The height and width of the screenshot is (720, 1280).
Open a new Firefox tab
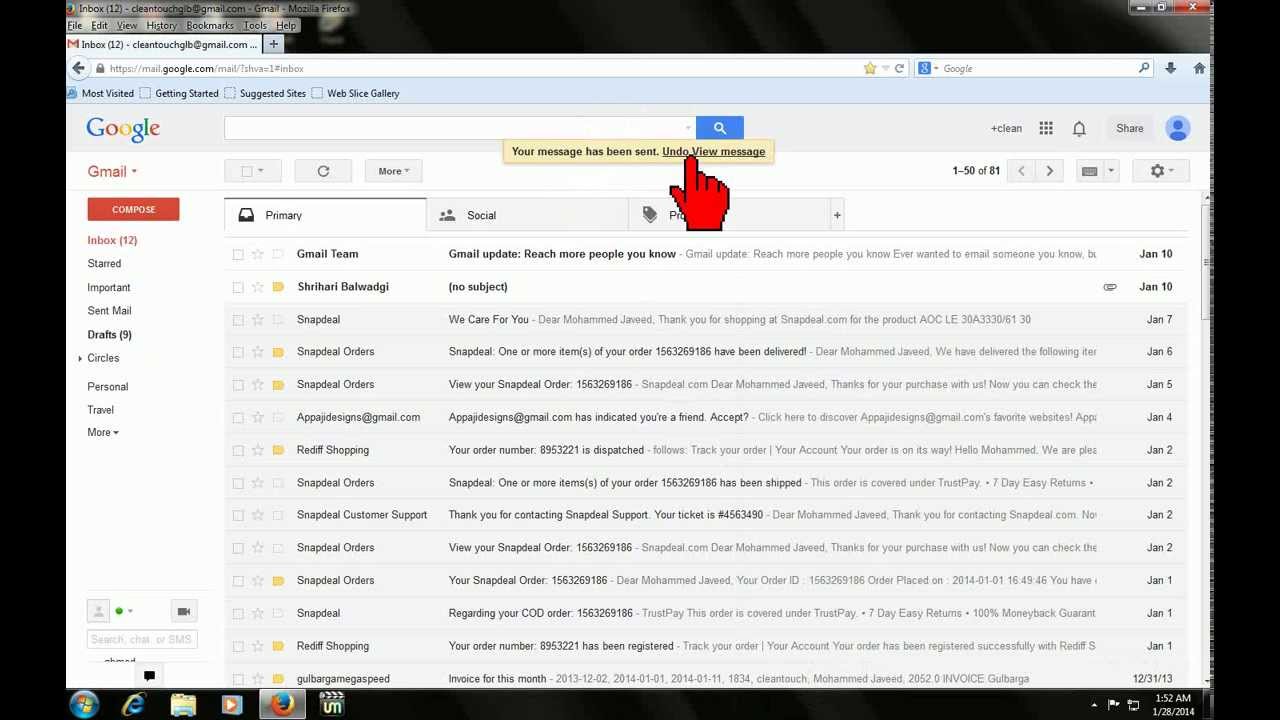click(273, 44)
